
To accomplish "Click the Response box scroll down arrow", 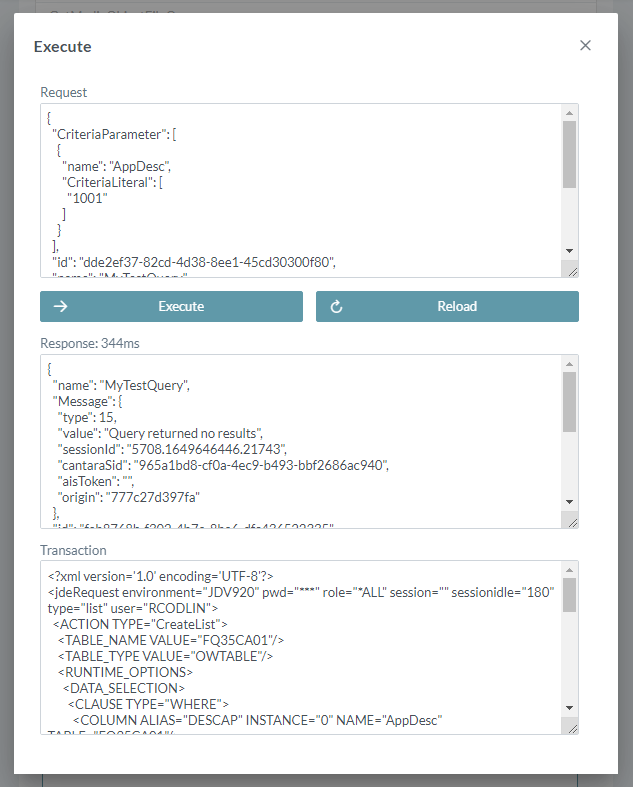I will tap(569, 501).
